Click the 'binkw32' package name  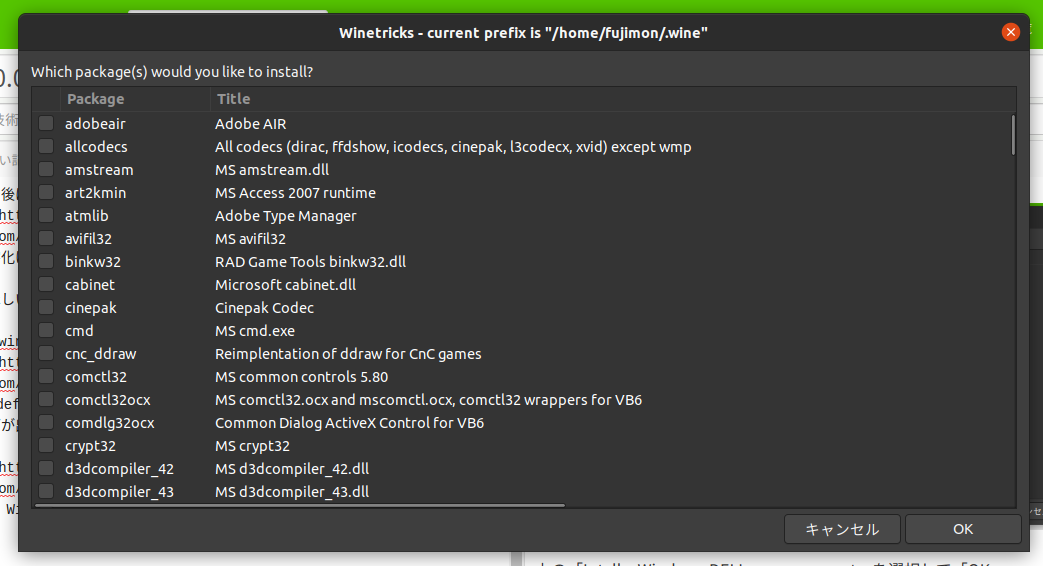tap(93, 261)
